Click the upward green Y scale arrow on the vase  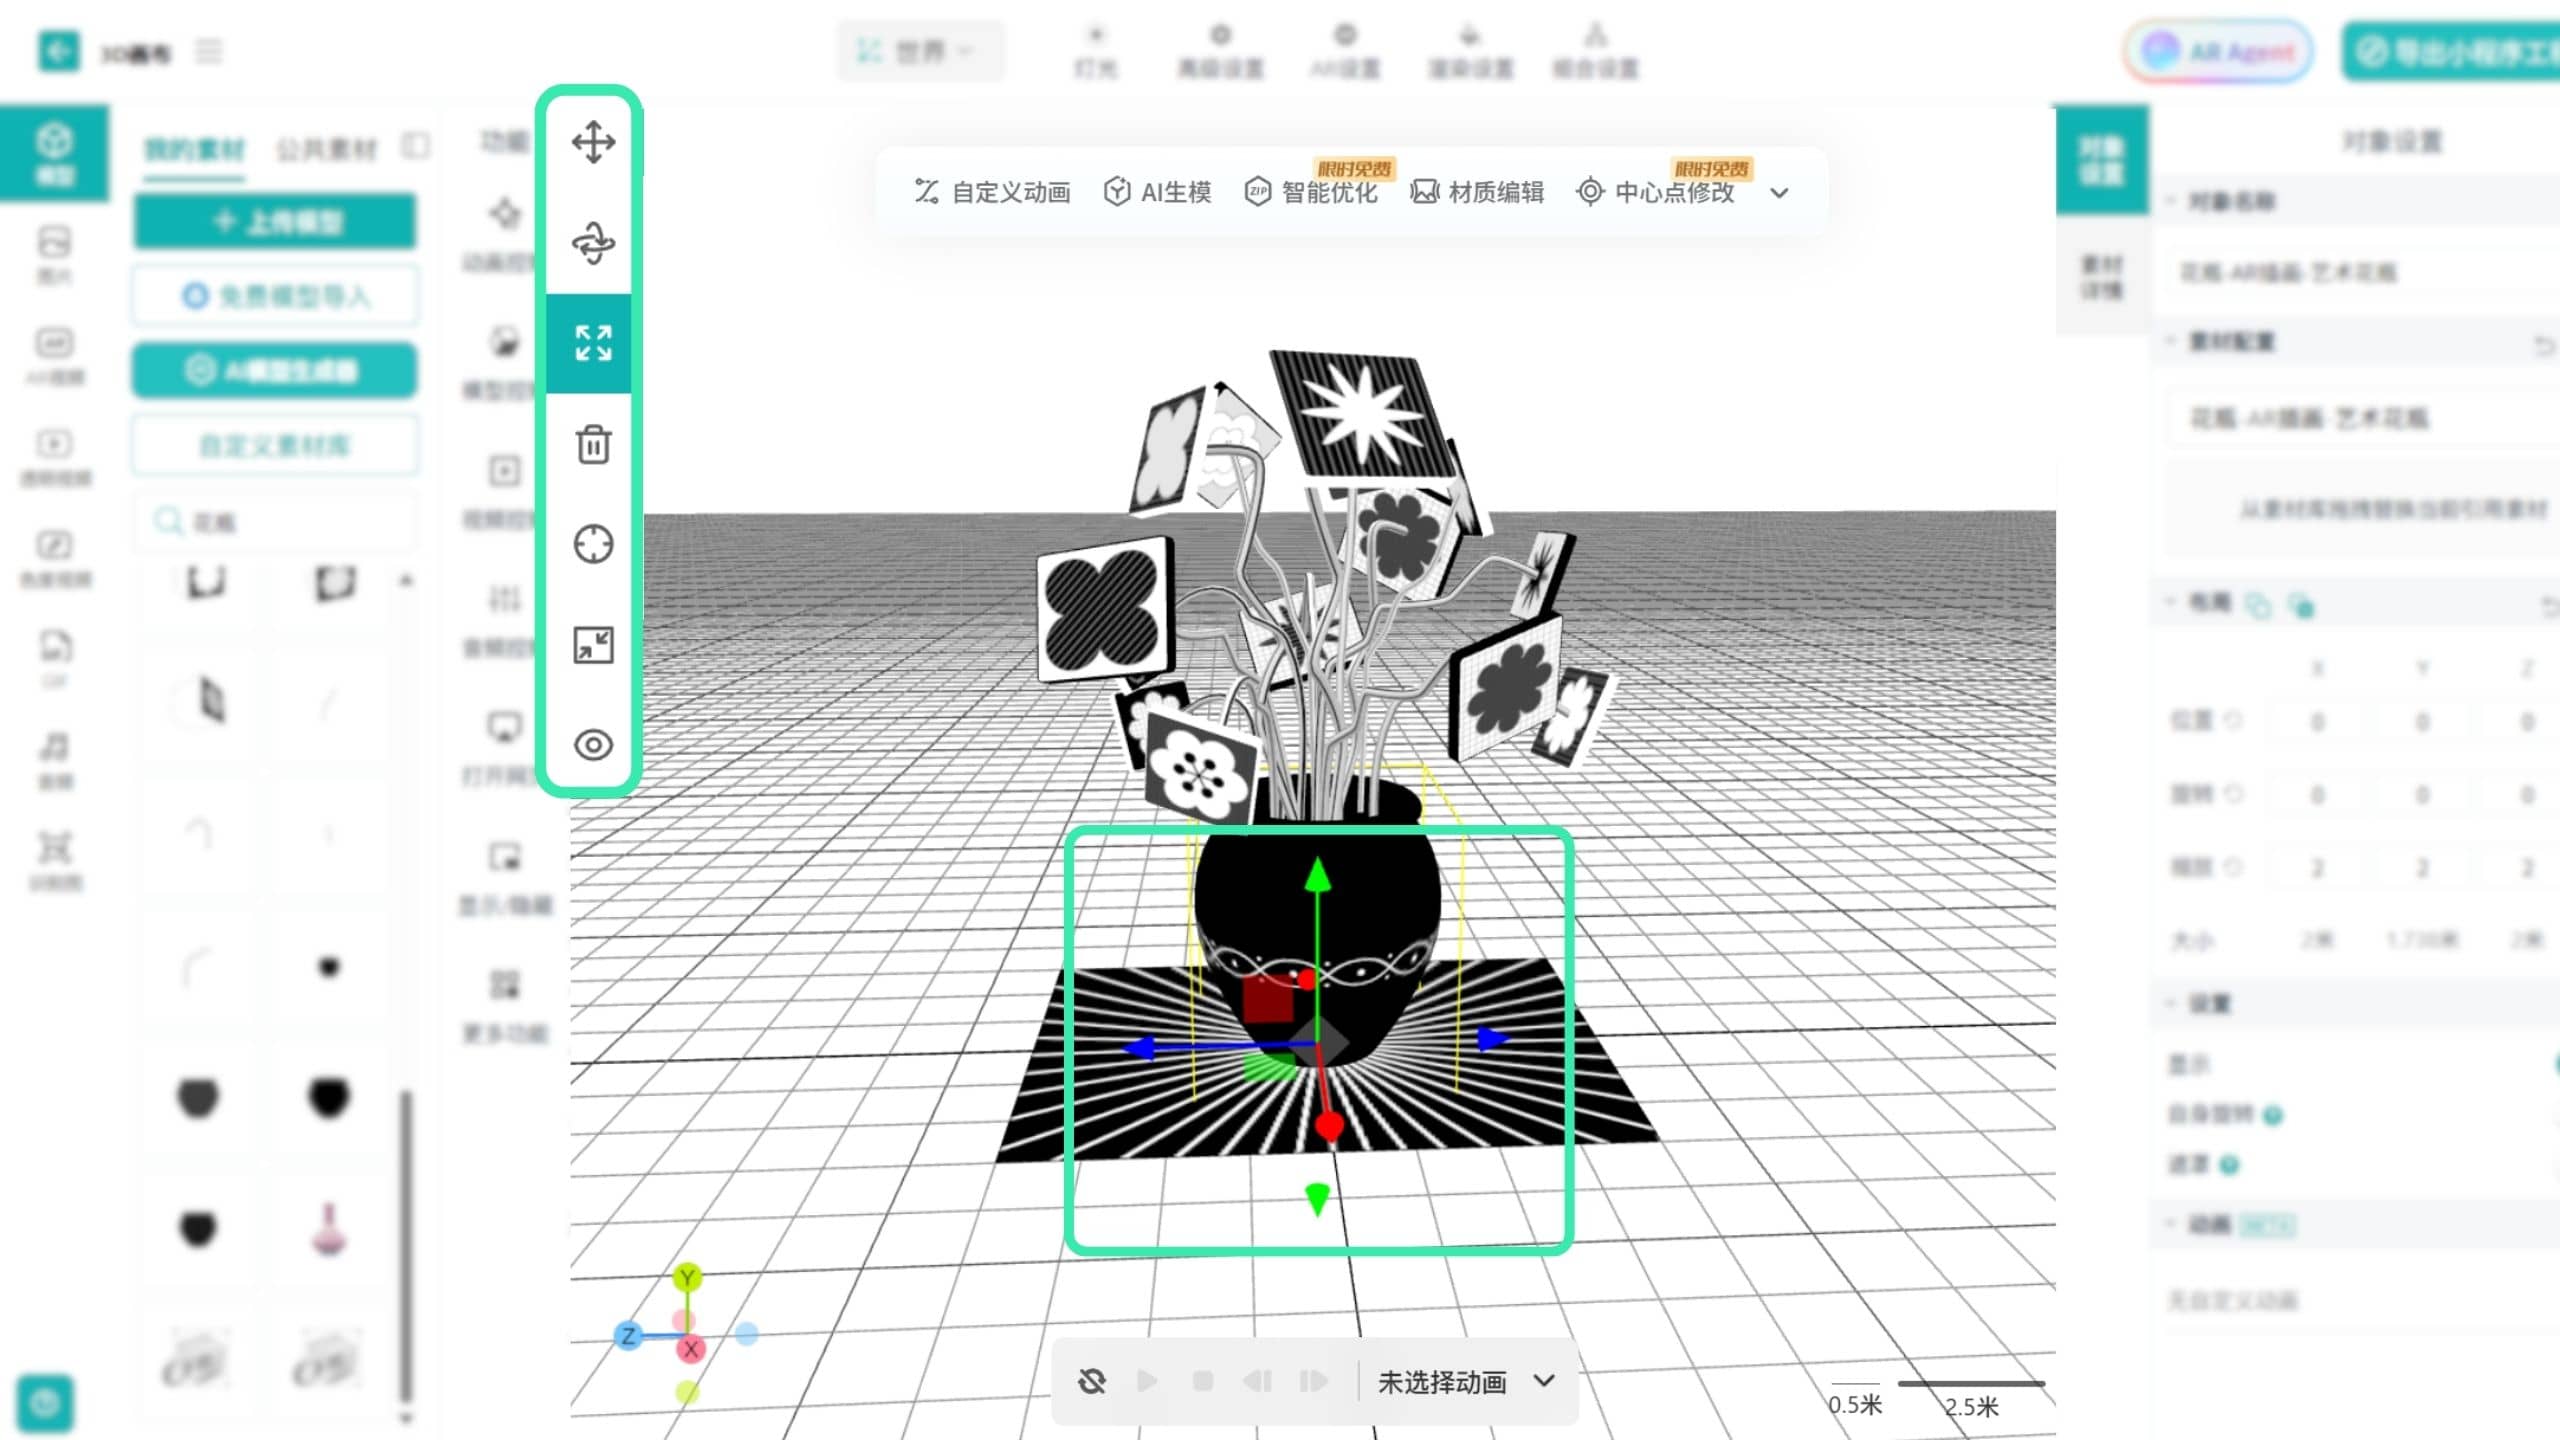1318,875
